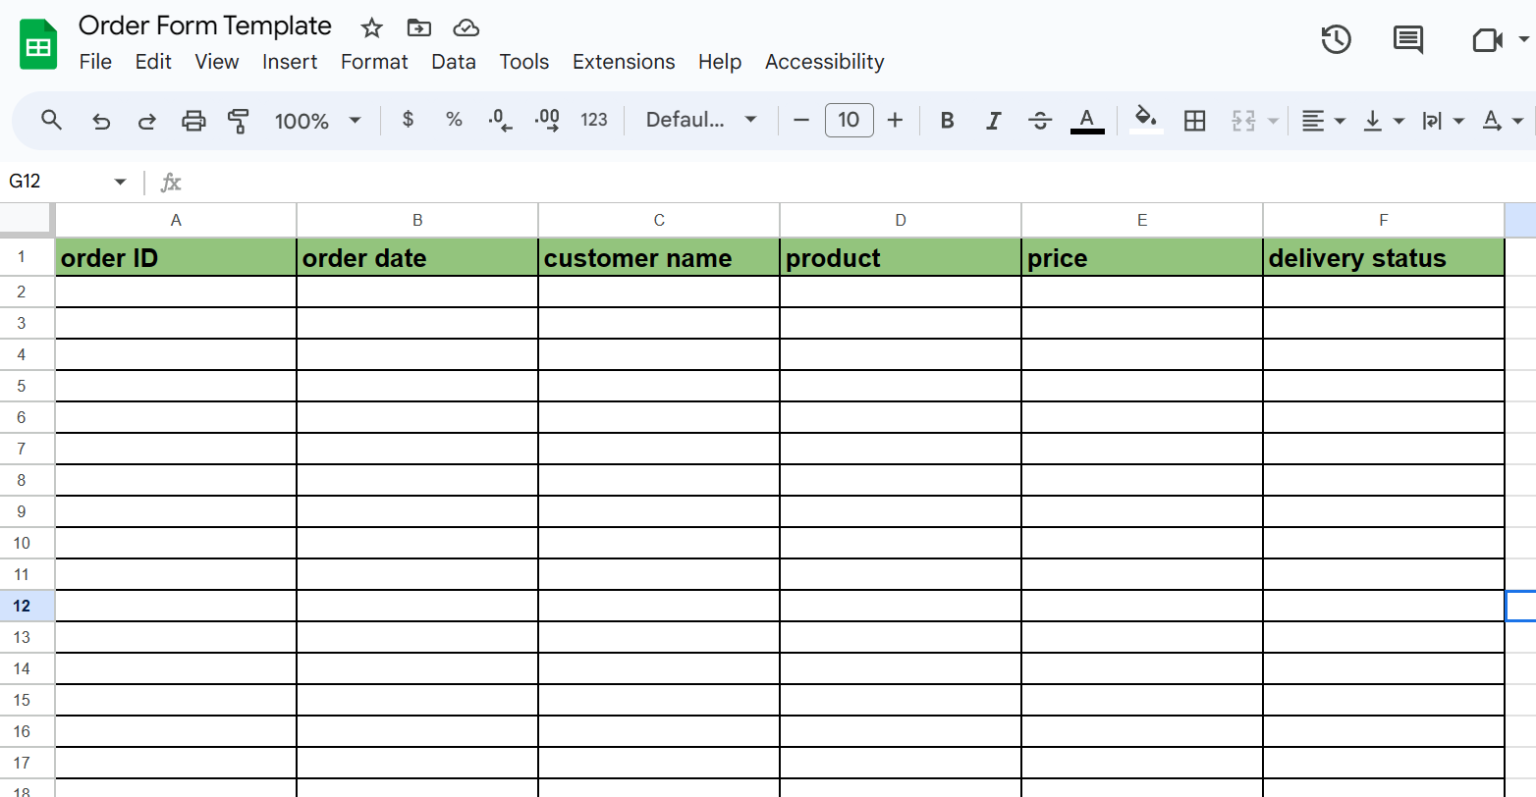Open version history clock icon
Viewport: 1536px width, 797px height.
click(1336, 40)
